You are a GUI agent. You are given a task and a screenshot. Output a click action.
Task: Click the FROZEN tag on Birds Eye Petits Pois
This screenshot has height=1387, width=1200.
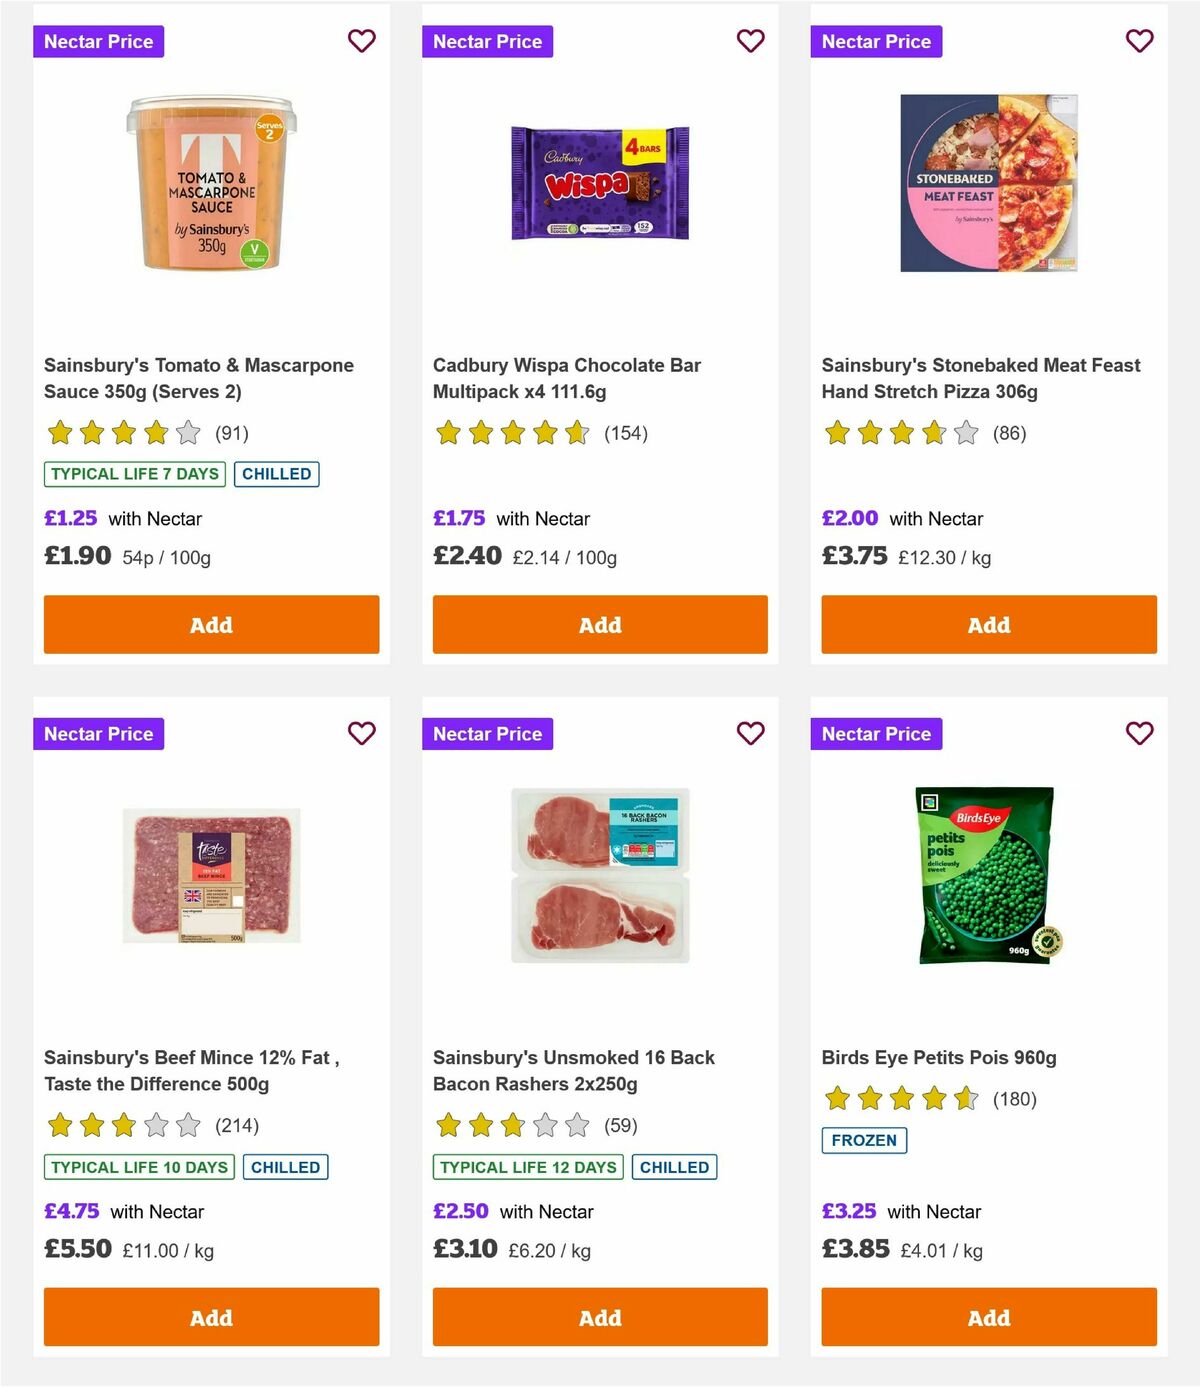click(863, 1140)
